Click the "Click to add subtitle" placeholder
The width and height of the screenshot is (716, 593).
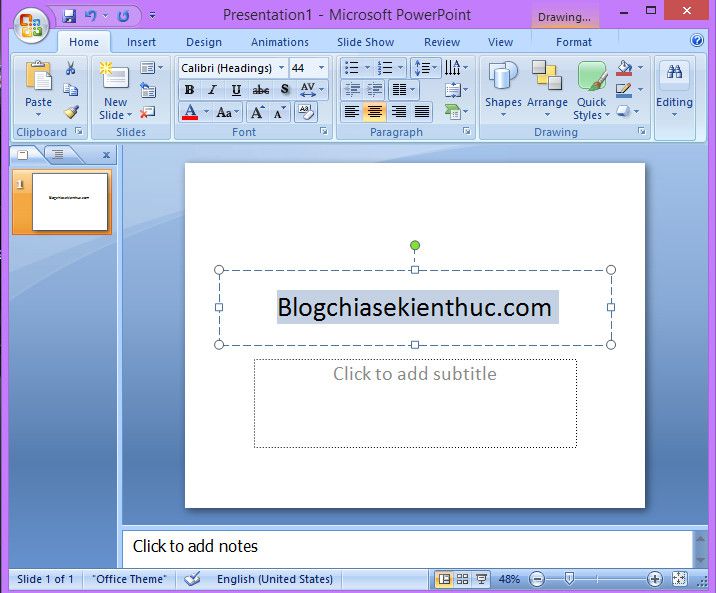coord(415,403)
